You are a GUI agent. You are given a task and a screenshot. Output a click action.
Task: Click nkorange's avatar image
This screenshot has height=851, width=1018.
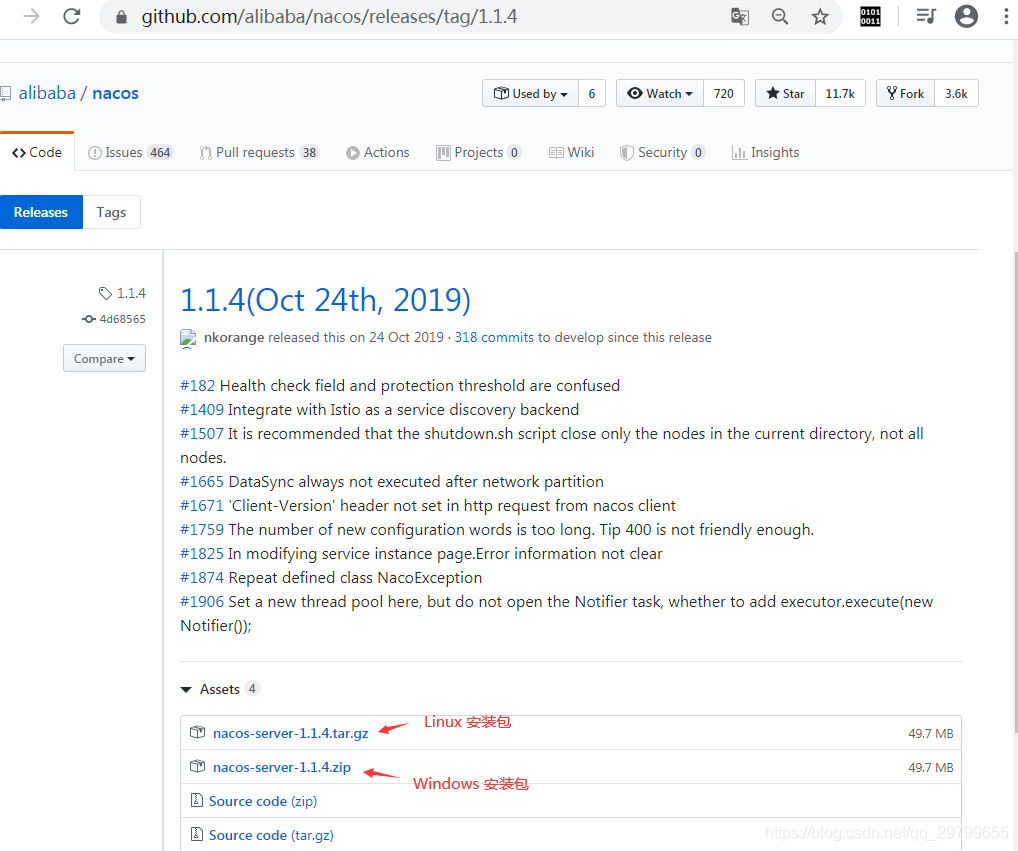188,338
